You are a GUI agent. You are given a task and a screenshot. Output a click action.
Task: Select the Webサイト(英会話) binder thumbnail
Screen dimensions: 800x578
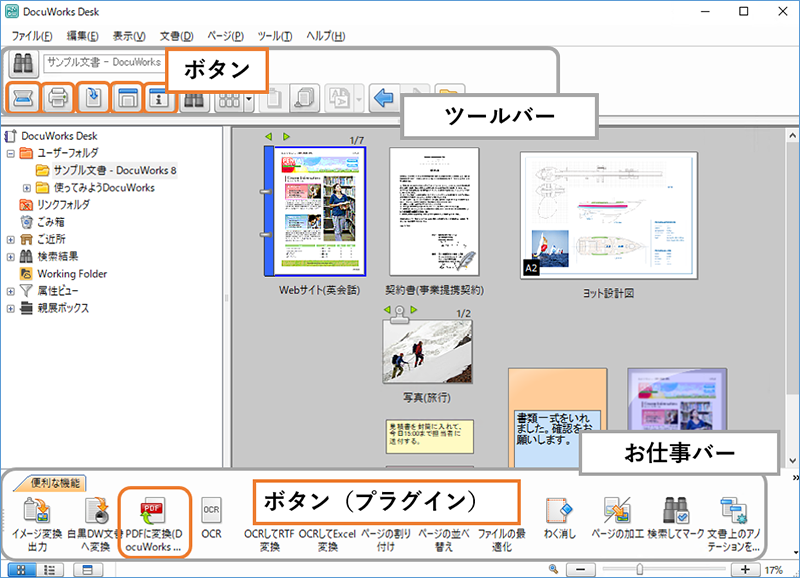315,212
